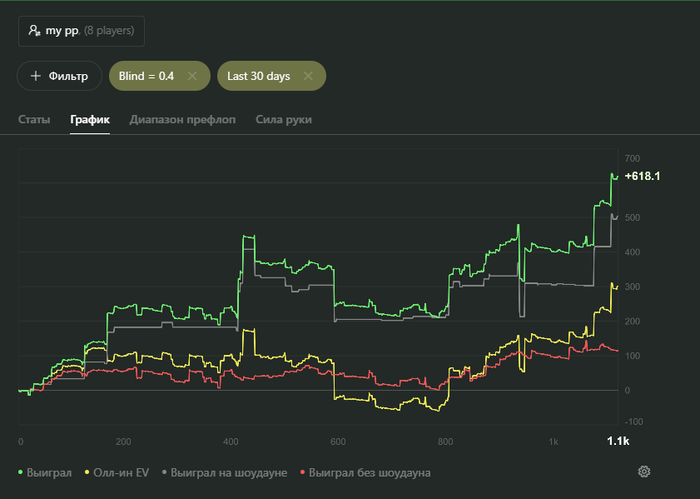Viewport: 700px width, 499px height.
Task: Select the График tab
Action: click(89, 120)
